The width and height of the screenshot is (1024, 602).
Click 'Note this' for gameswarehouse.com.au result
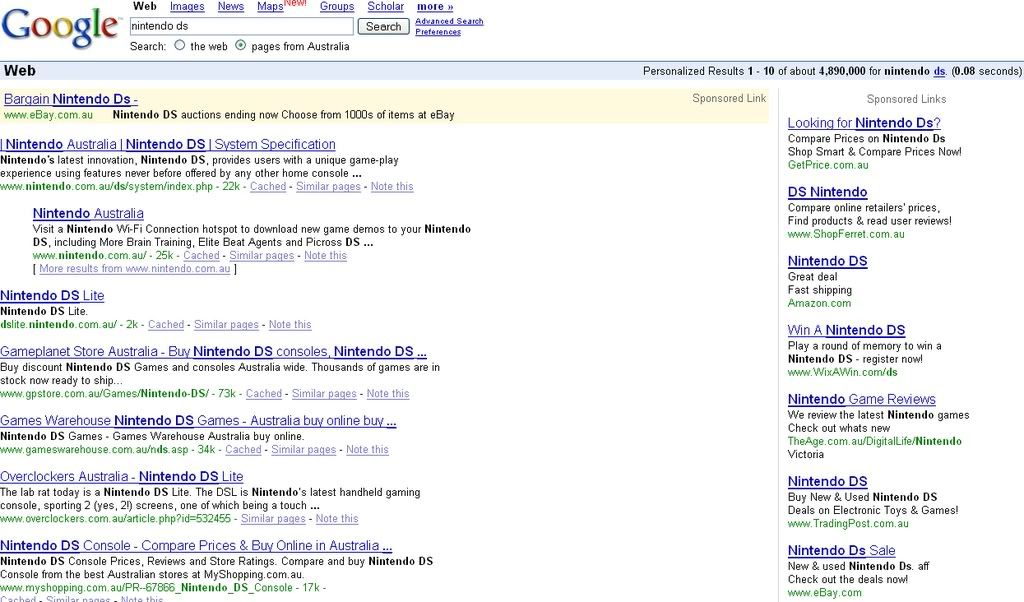367,450
